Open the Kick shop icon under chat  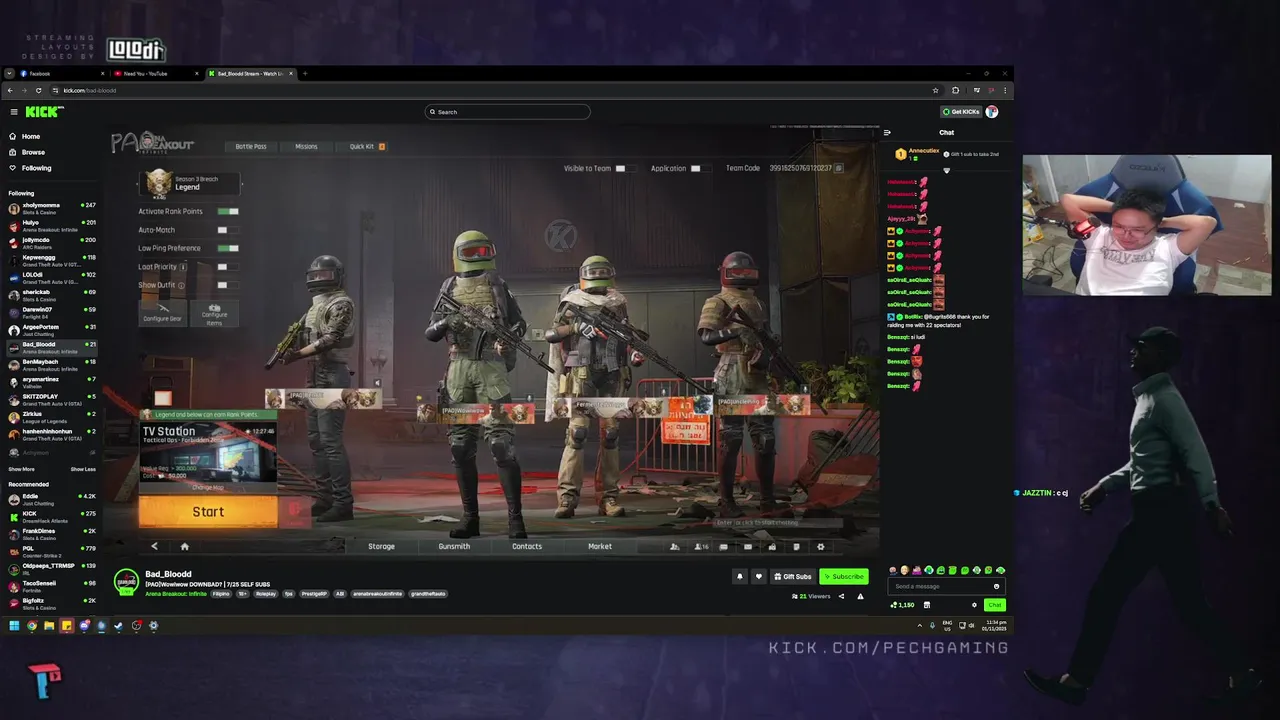click(926, 604)
